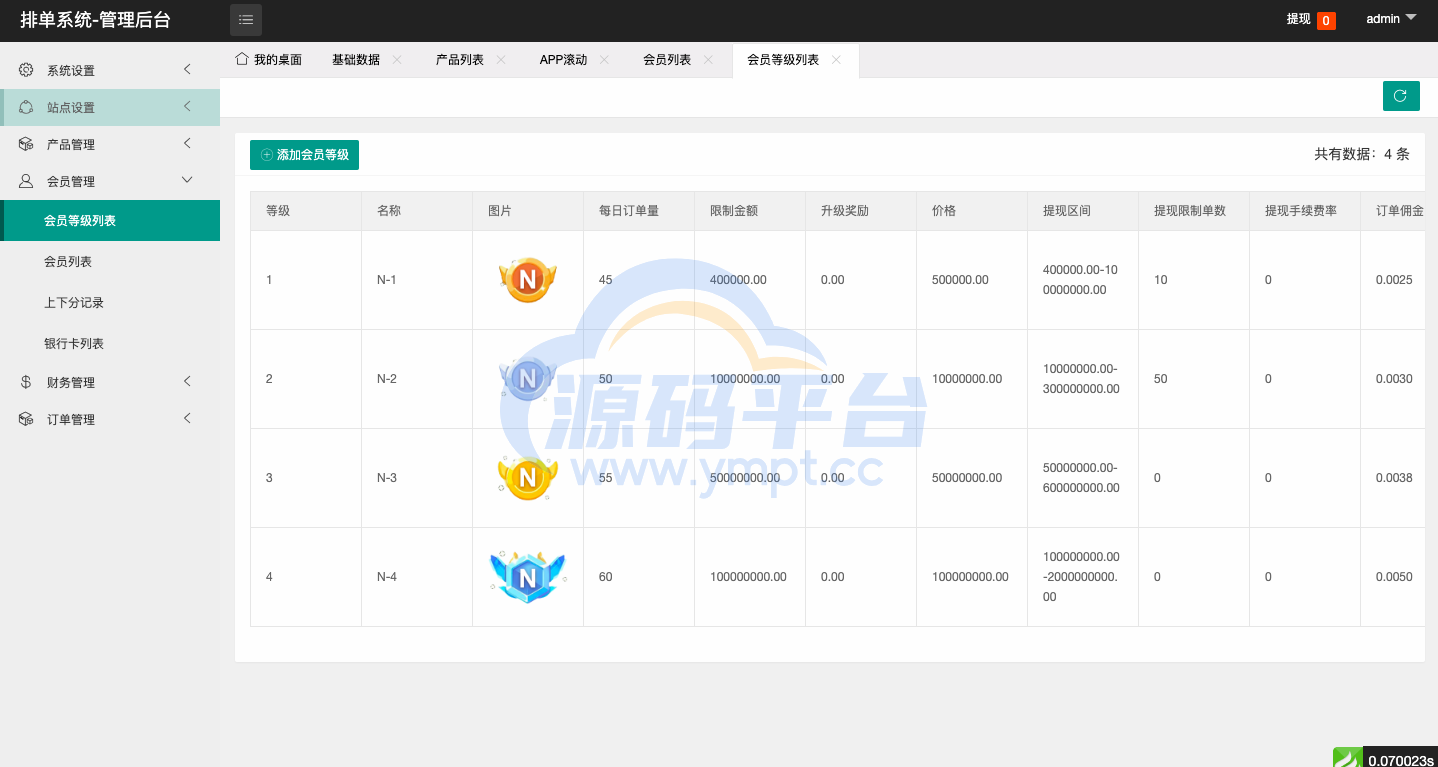Click the 0.0050 commission cell

tap(1393, 577)
